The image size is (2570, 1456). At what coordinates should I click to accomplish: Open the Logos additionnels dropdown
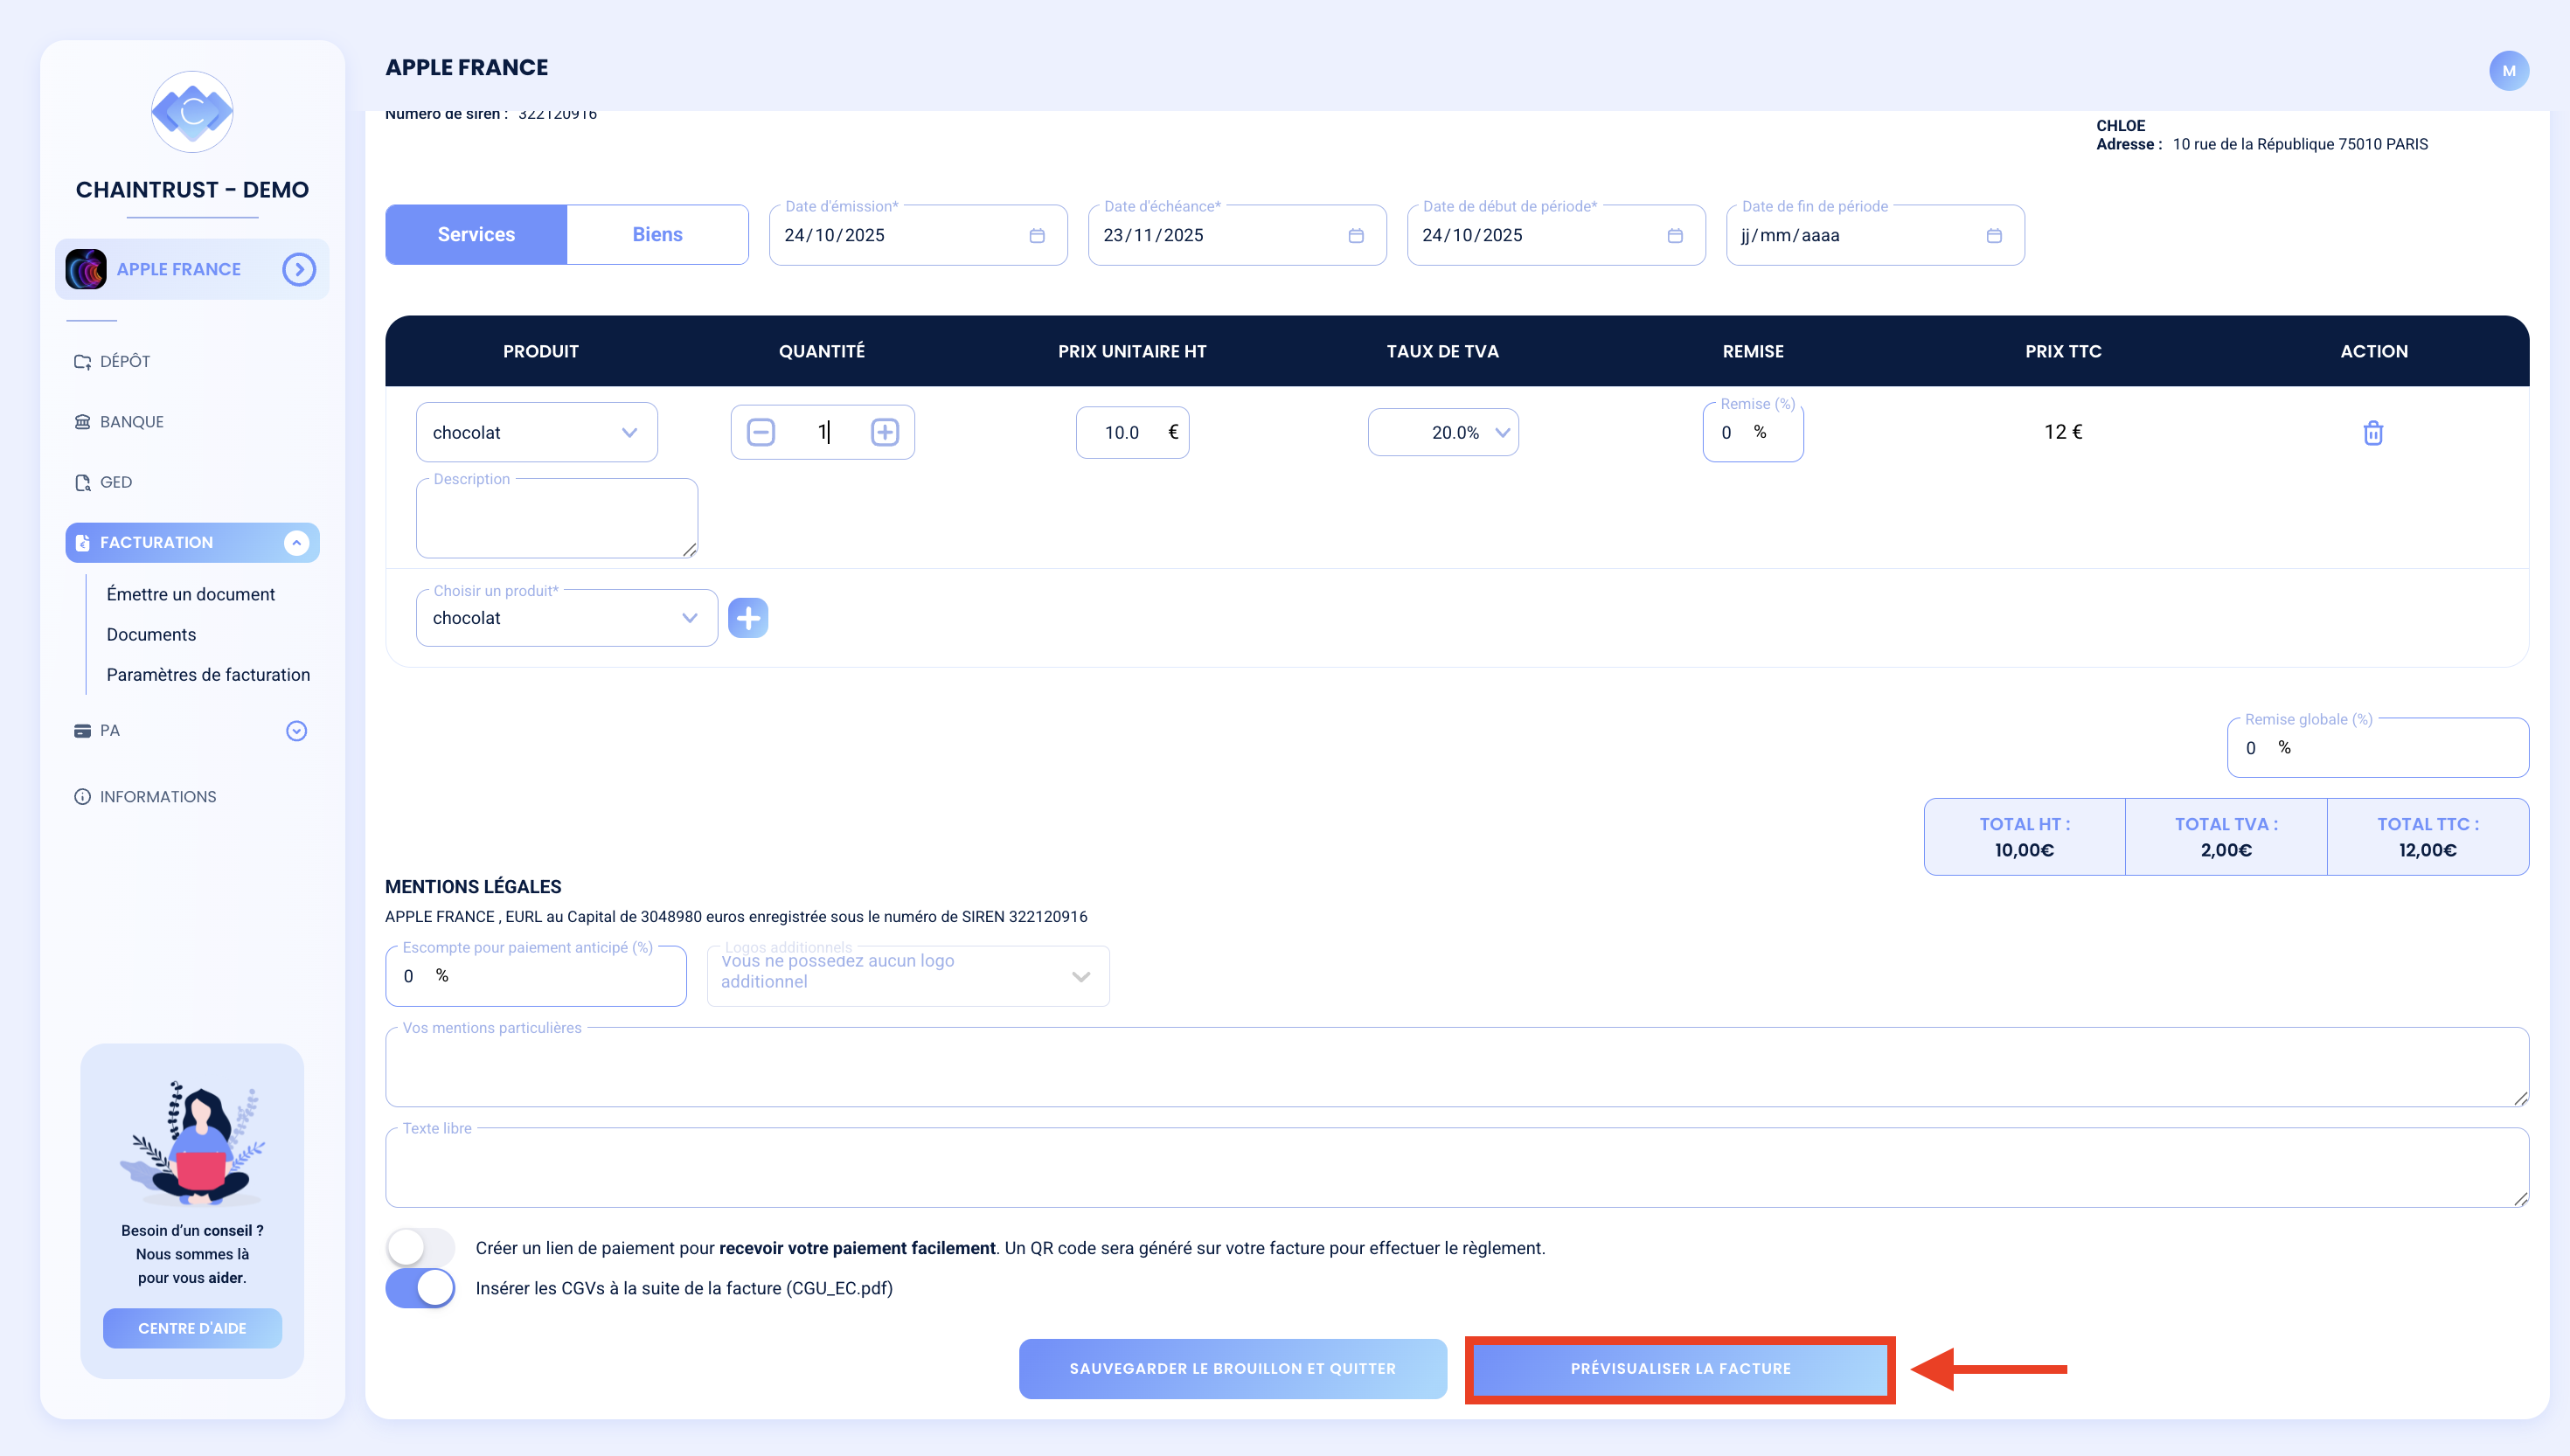[908, 976]
